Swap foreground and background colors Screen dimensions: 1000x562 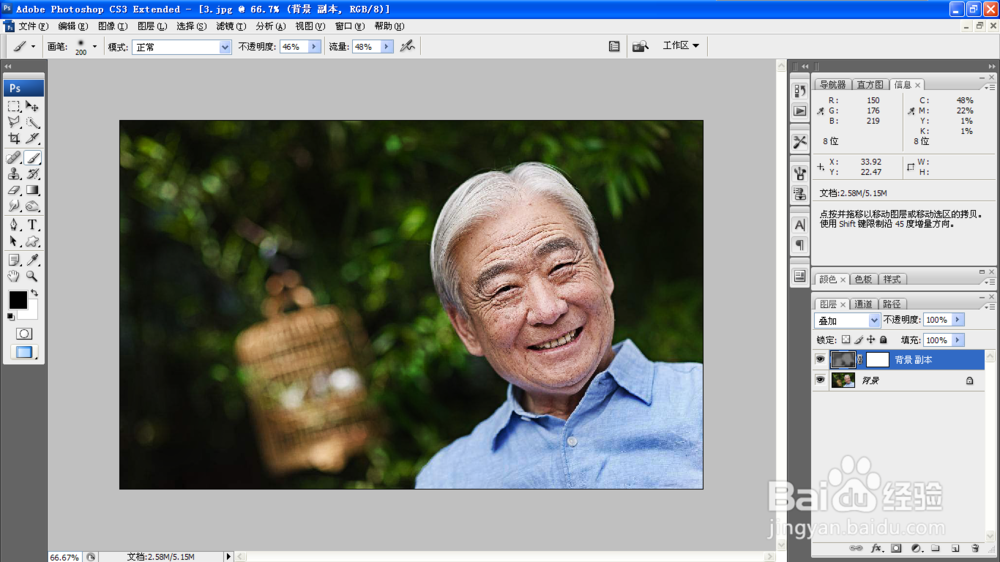click(34, 293)
